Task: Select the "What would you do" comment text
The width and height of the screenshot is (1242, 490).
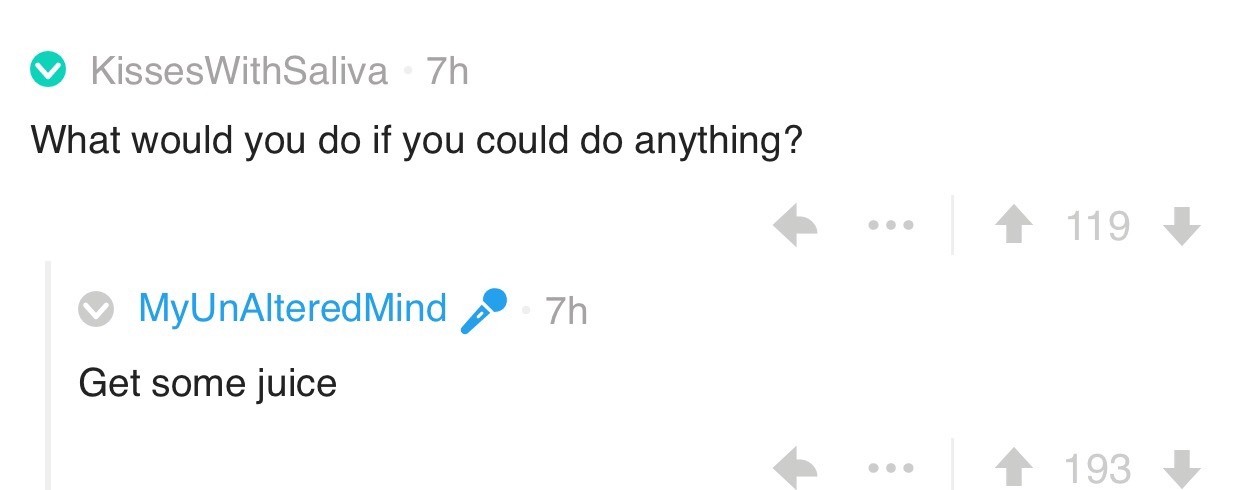Action: click(x=416, y=139)
